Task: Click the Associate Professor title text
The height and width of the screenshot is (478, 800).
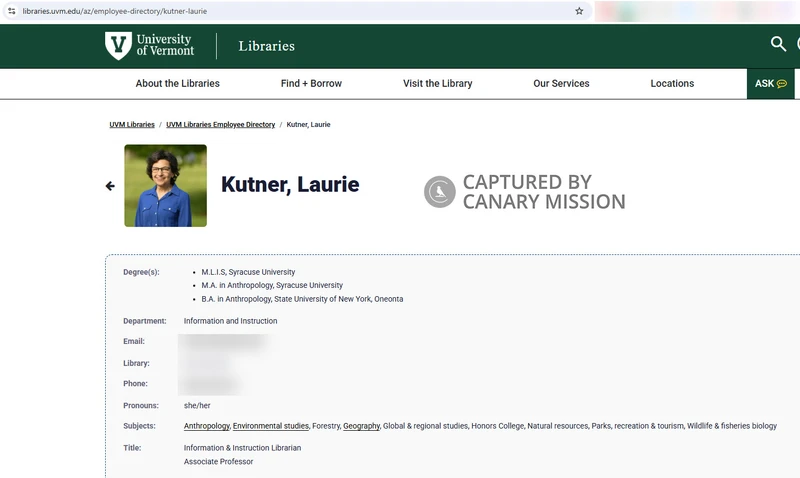Action: click(x=218, y=462)
